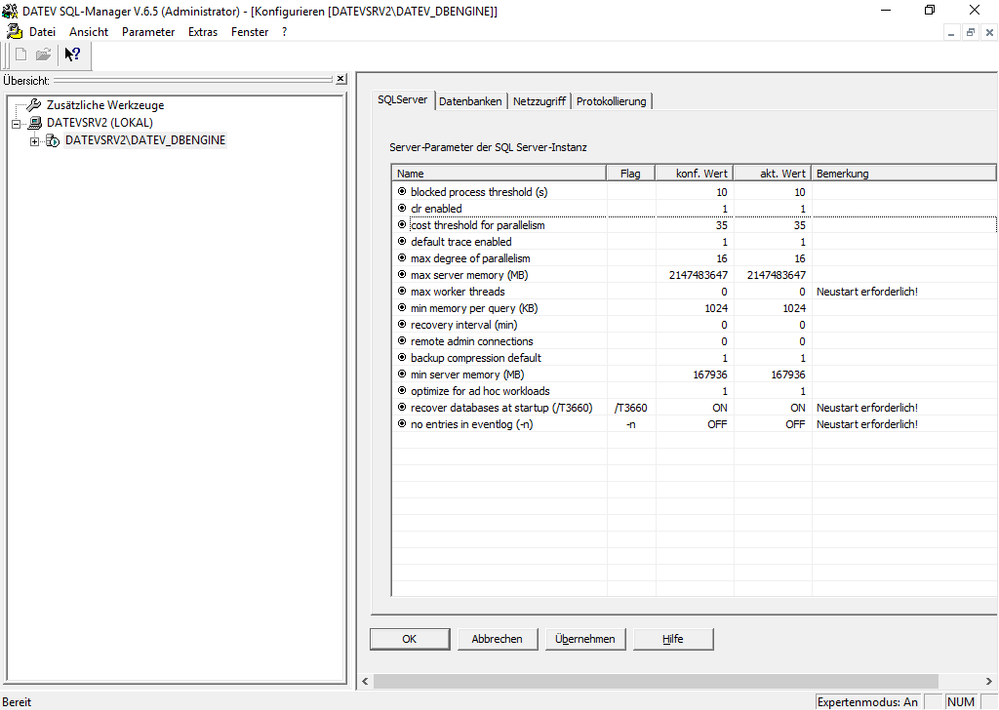
Task: Switch to the Netzzugriff tab
Action: pyautogui.click(x=539, y=101)
